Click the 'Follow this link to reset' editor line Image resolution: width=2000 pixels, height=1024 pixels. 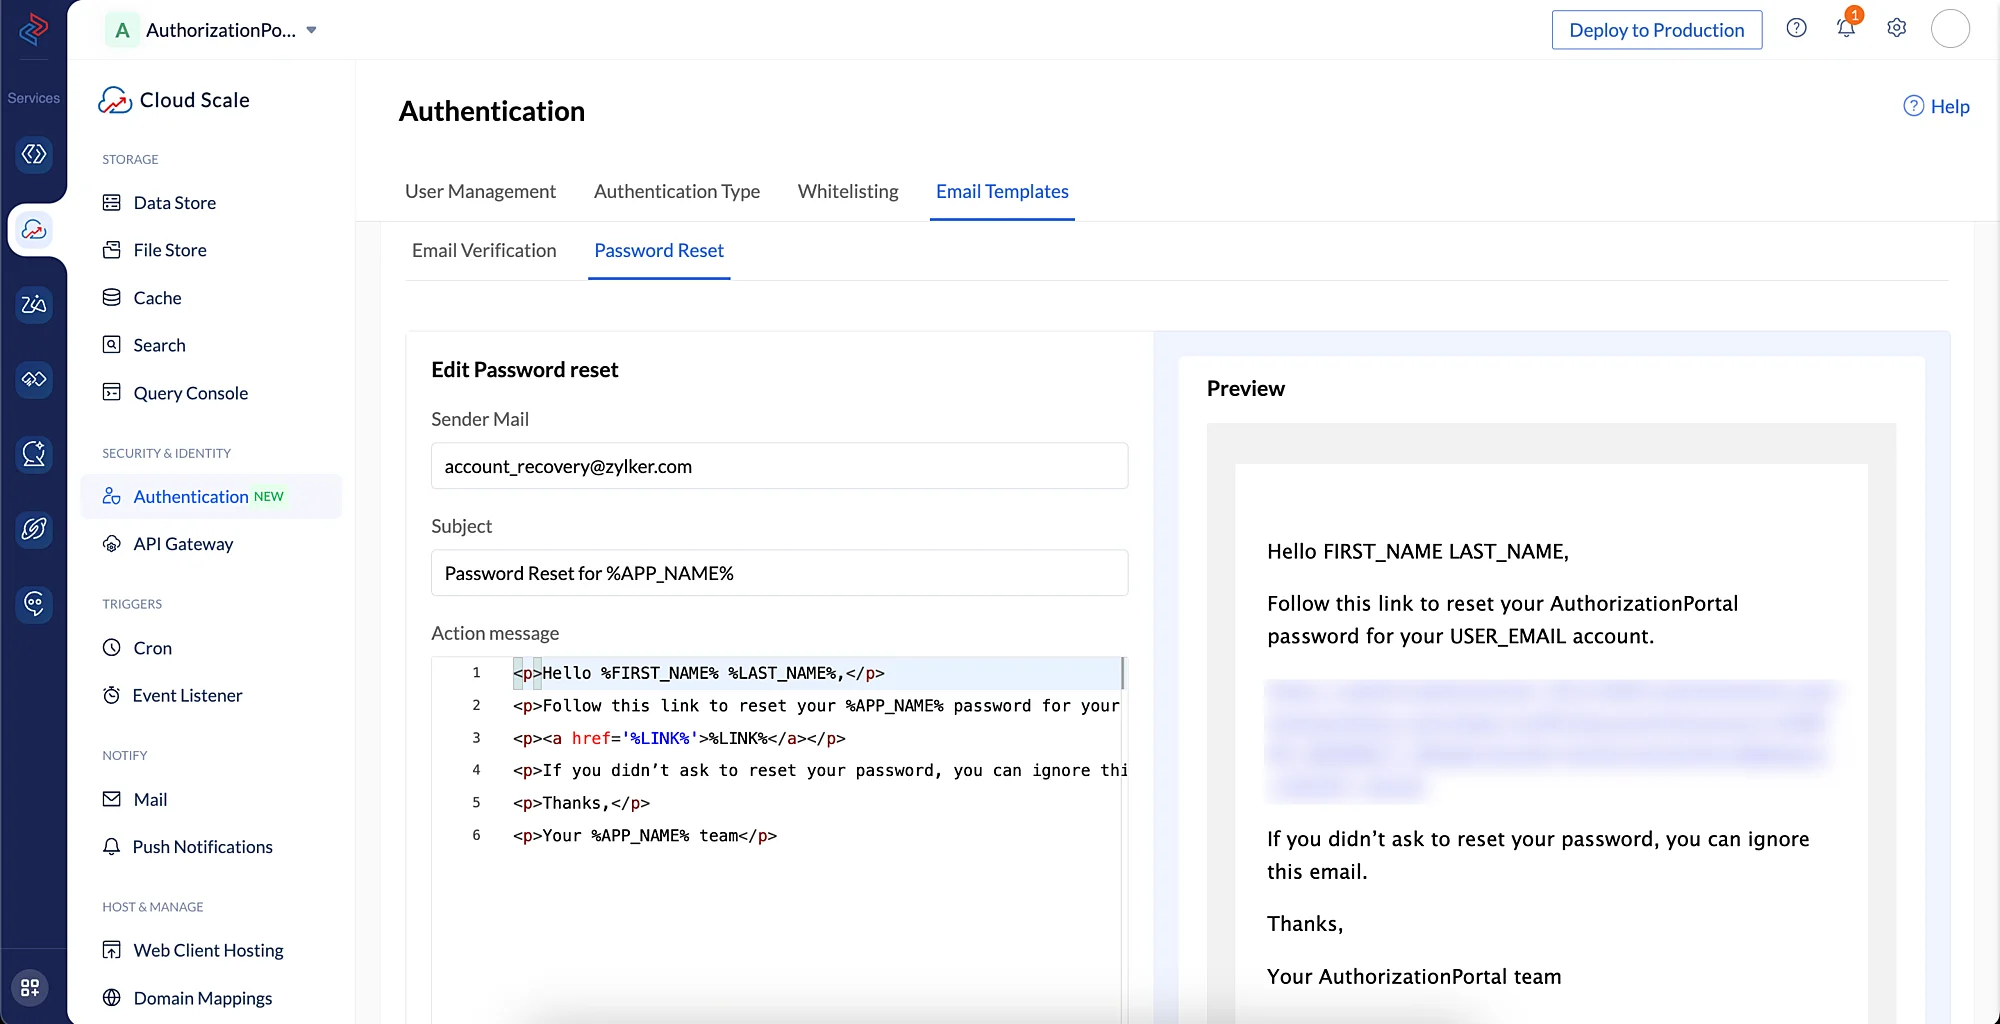click(816, 706)
